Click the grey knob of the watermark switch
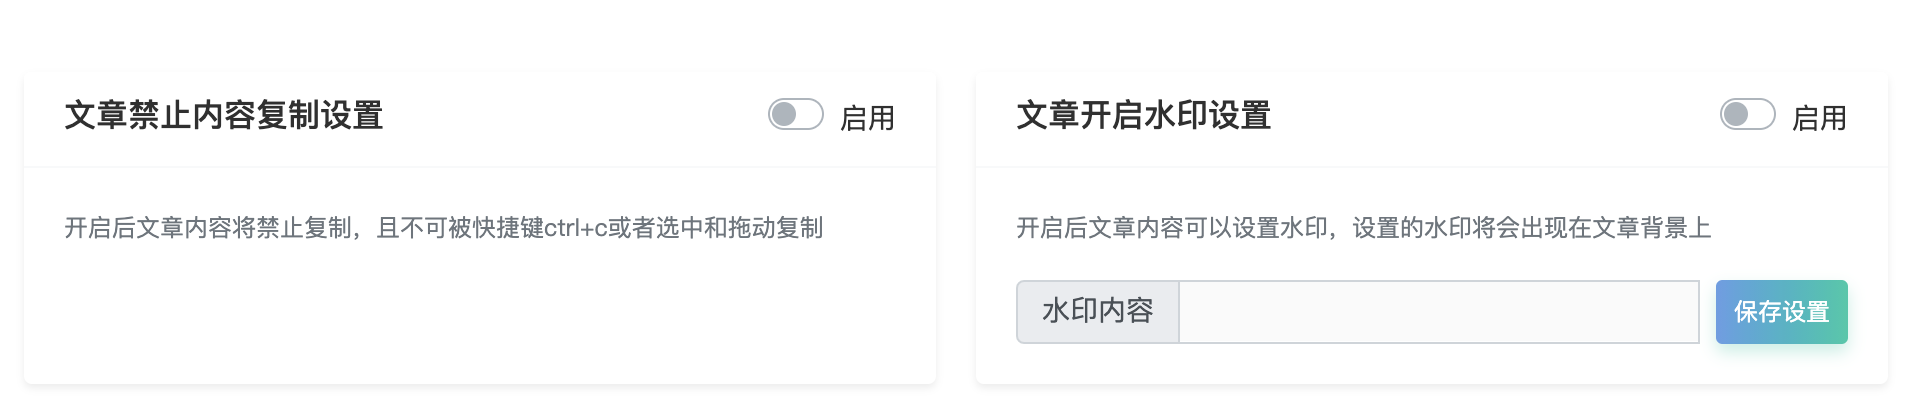Image resolution: width=1910 pixels, height=404 pixels. (x=1736, y=115)
